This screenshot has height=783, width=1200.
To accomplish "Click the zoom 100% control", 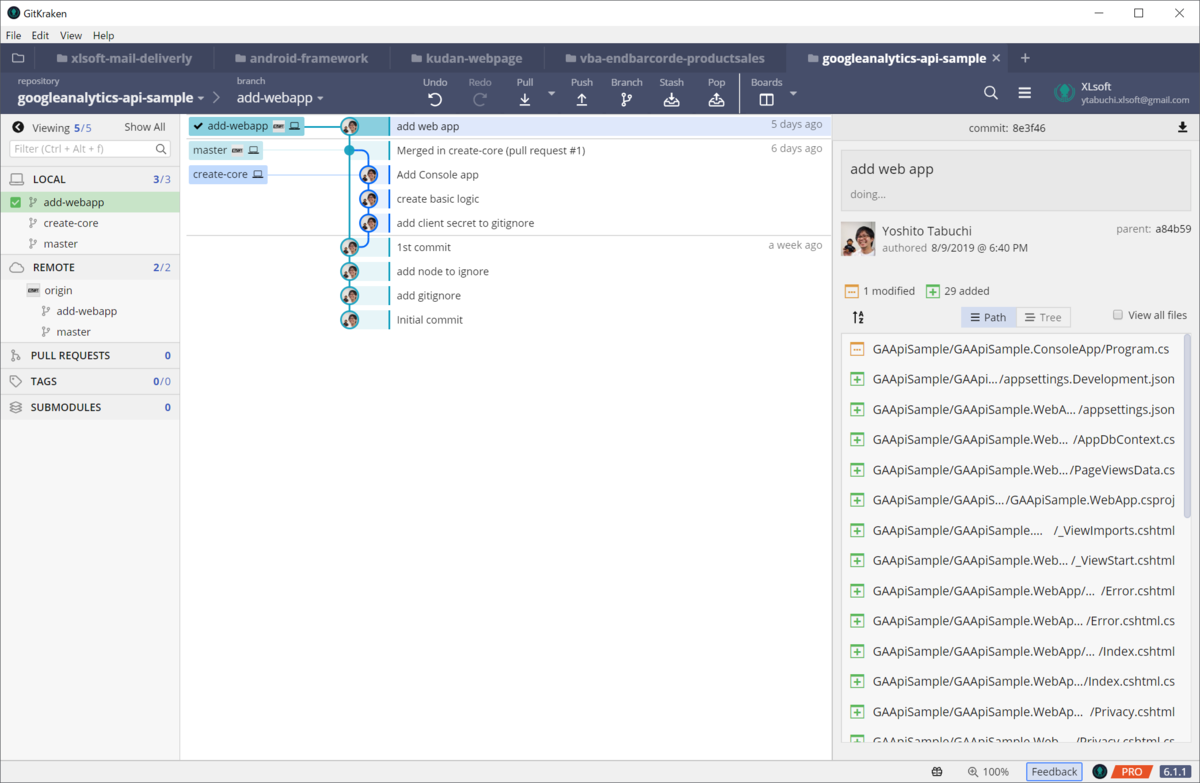I will (x=989, y=772).
